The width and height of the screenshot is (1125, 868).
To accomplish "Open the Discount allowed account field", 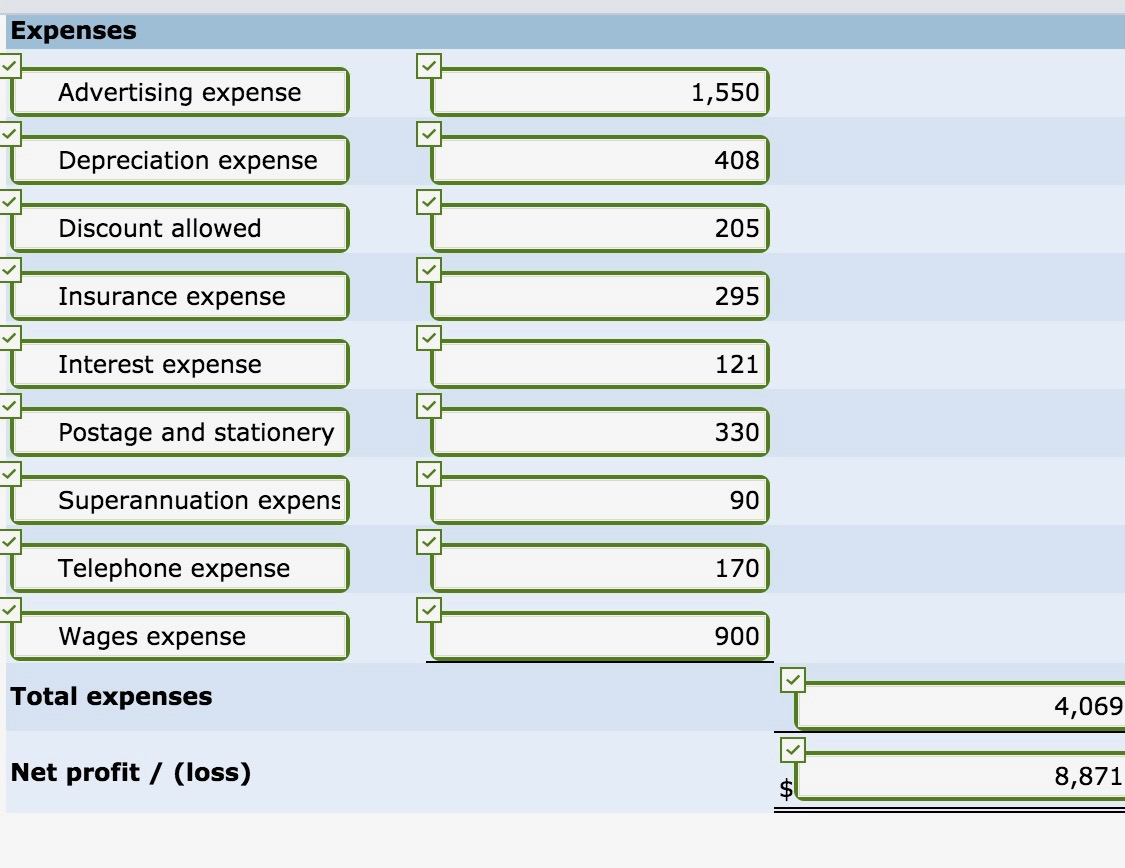I will click(180, 228).
